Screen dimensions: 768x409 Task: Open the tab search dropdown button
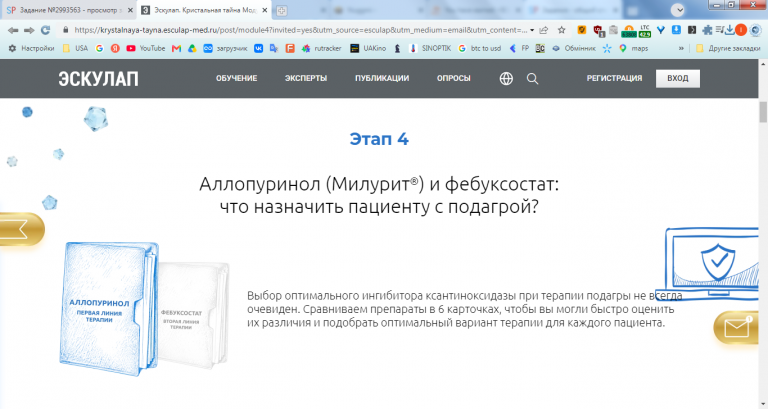pyautogui.click(x=678, y=10)
